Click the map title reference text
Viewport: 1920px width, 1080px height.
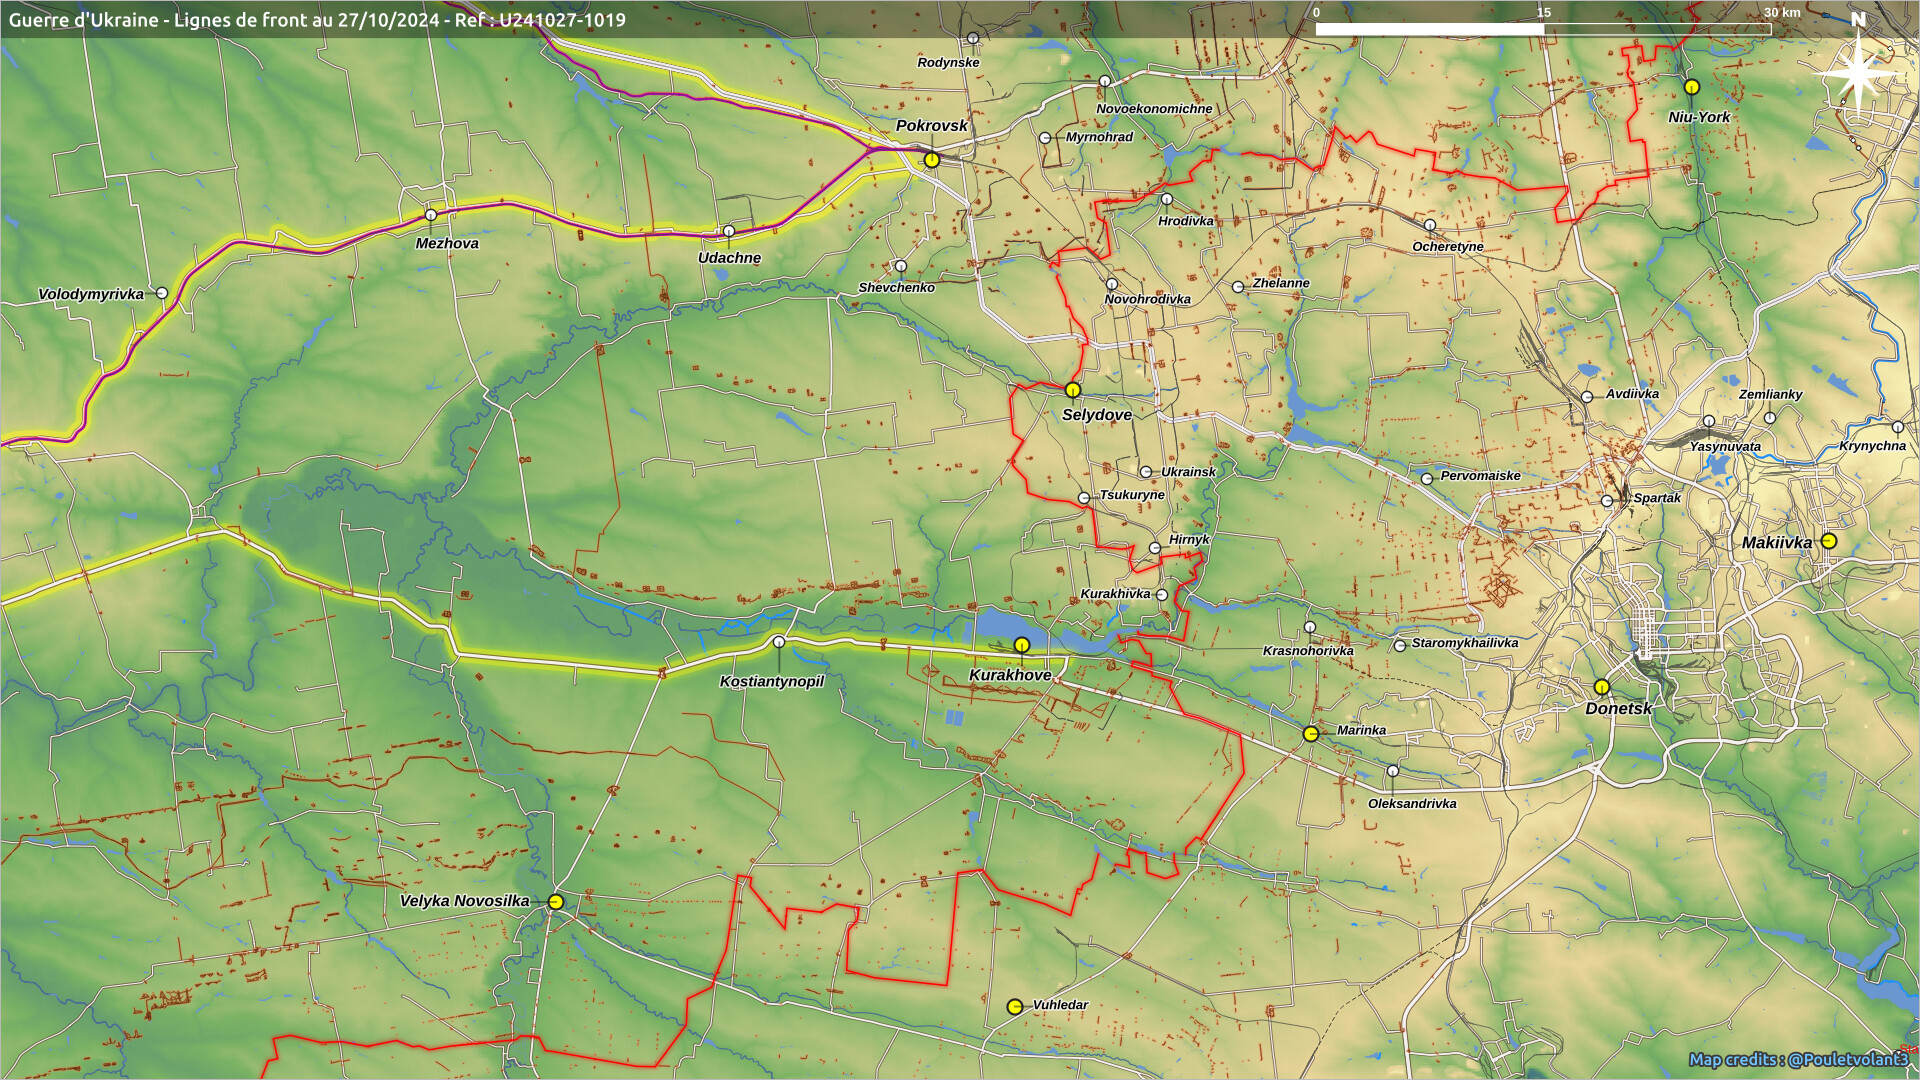(x=317, y=20)
